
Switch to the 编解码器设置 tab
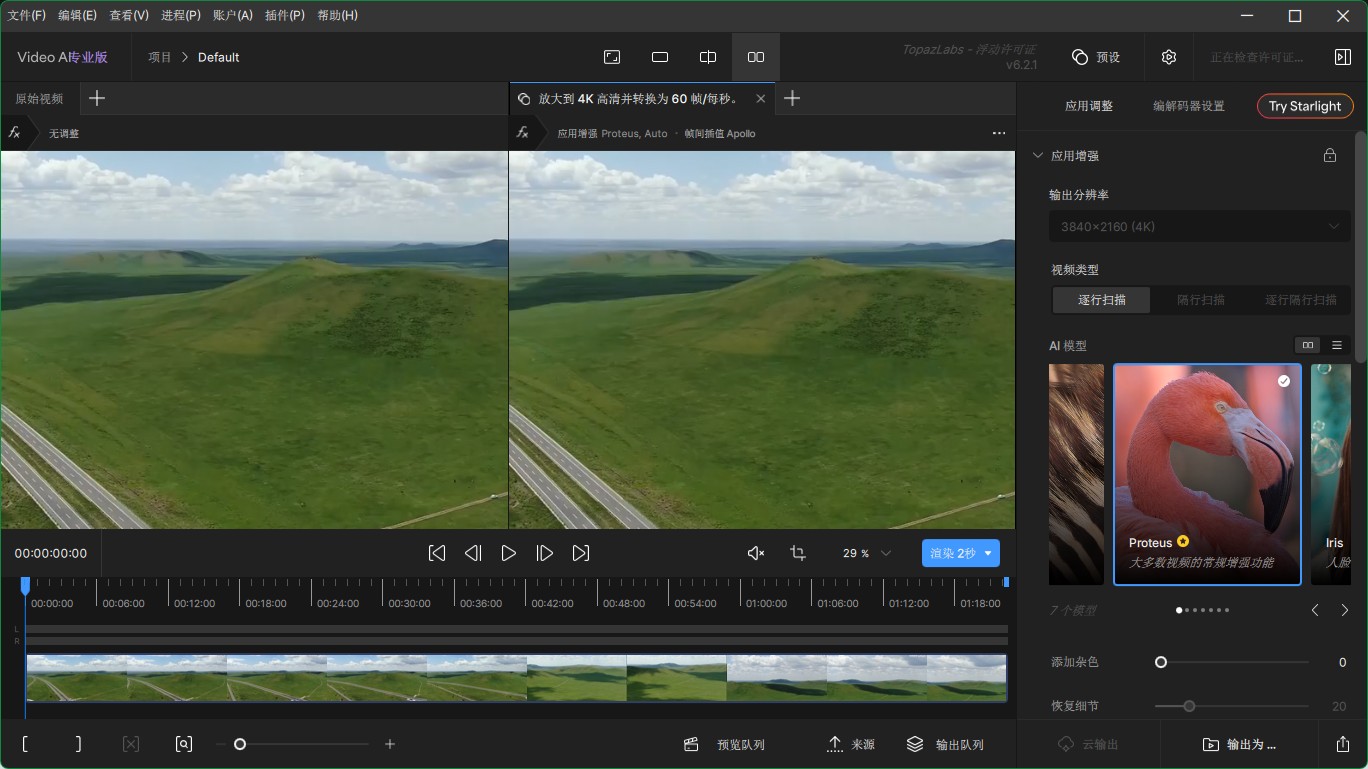[1188, 106]
